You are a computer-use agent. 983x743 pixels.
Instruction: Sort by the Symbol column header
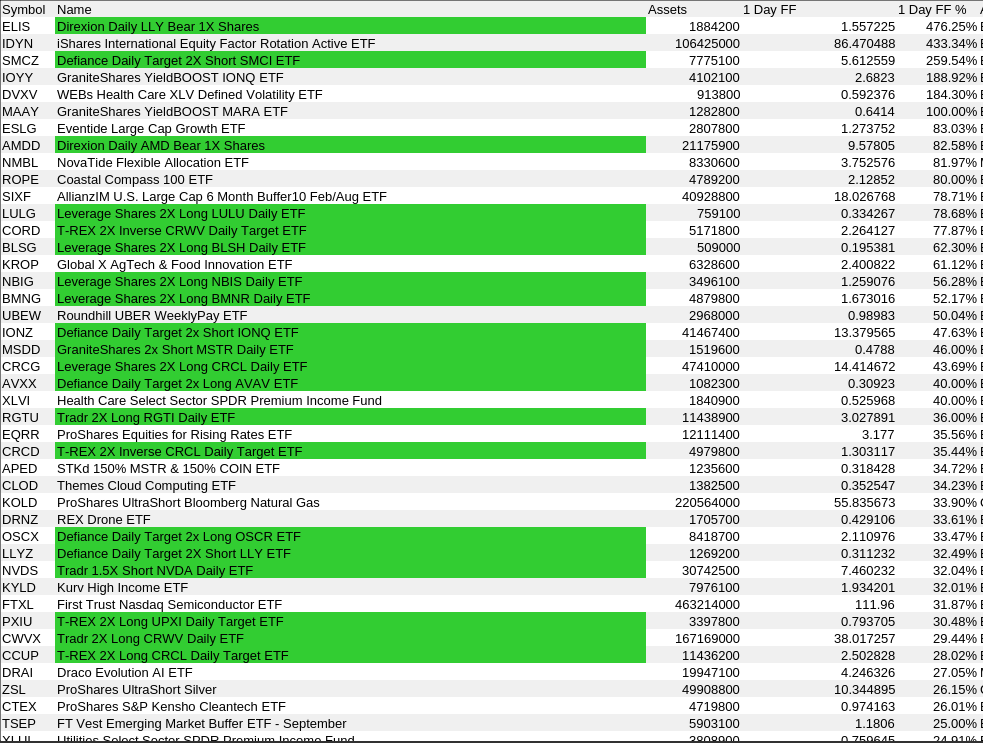coord(24,9)
